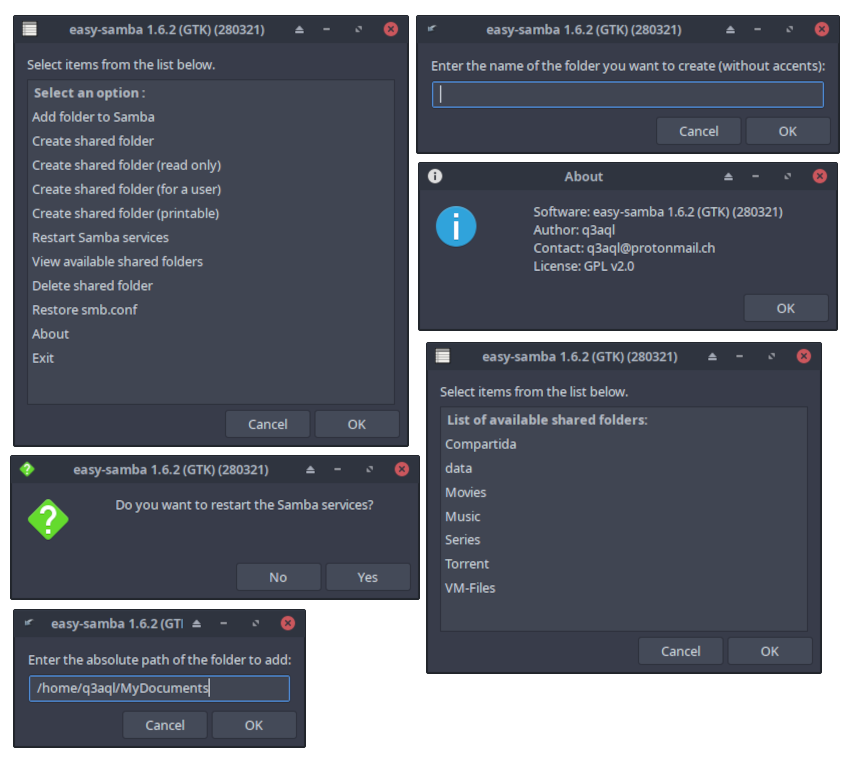Roll up the About dialog with shade button
The height and width of the screenshot is (760, 850).
tap(728, 176)
